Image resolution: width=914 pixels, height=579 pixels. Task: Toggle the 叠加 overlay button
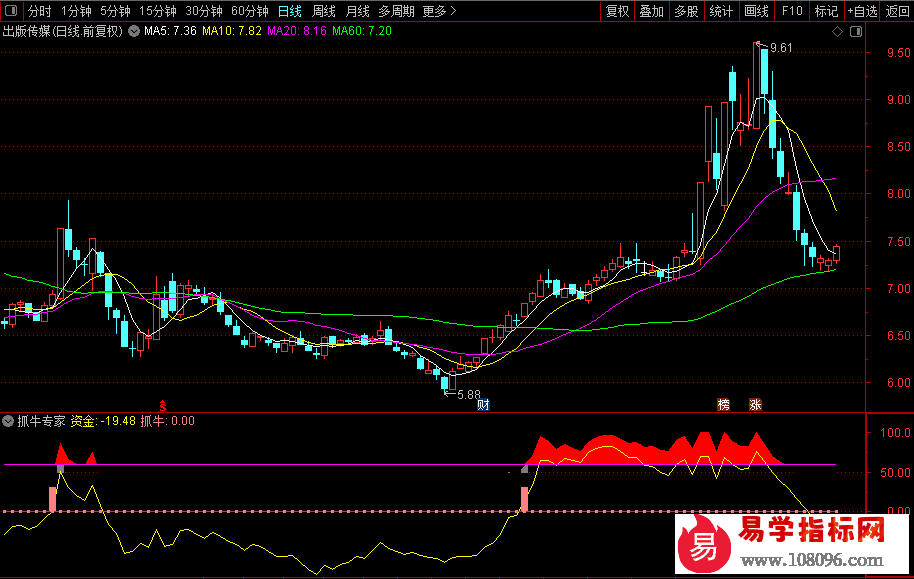point(651,12)
